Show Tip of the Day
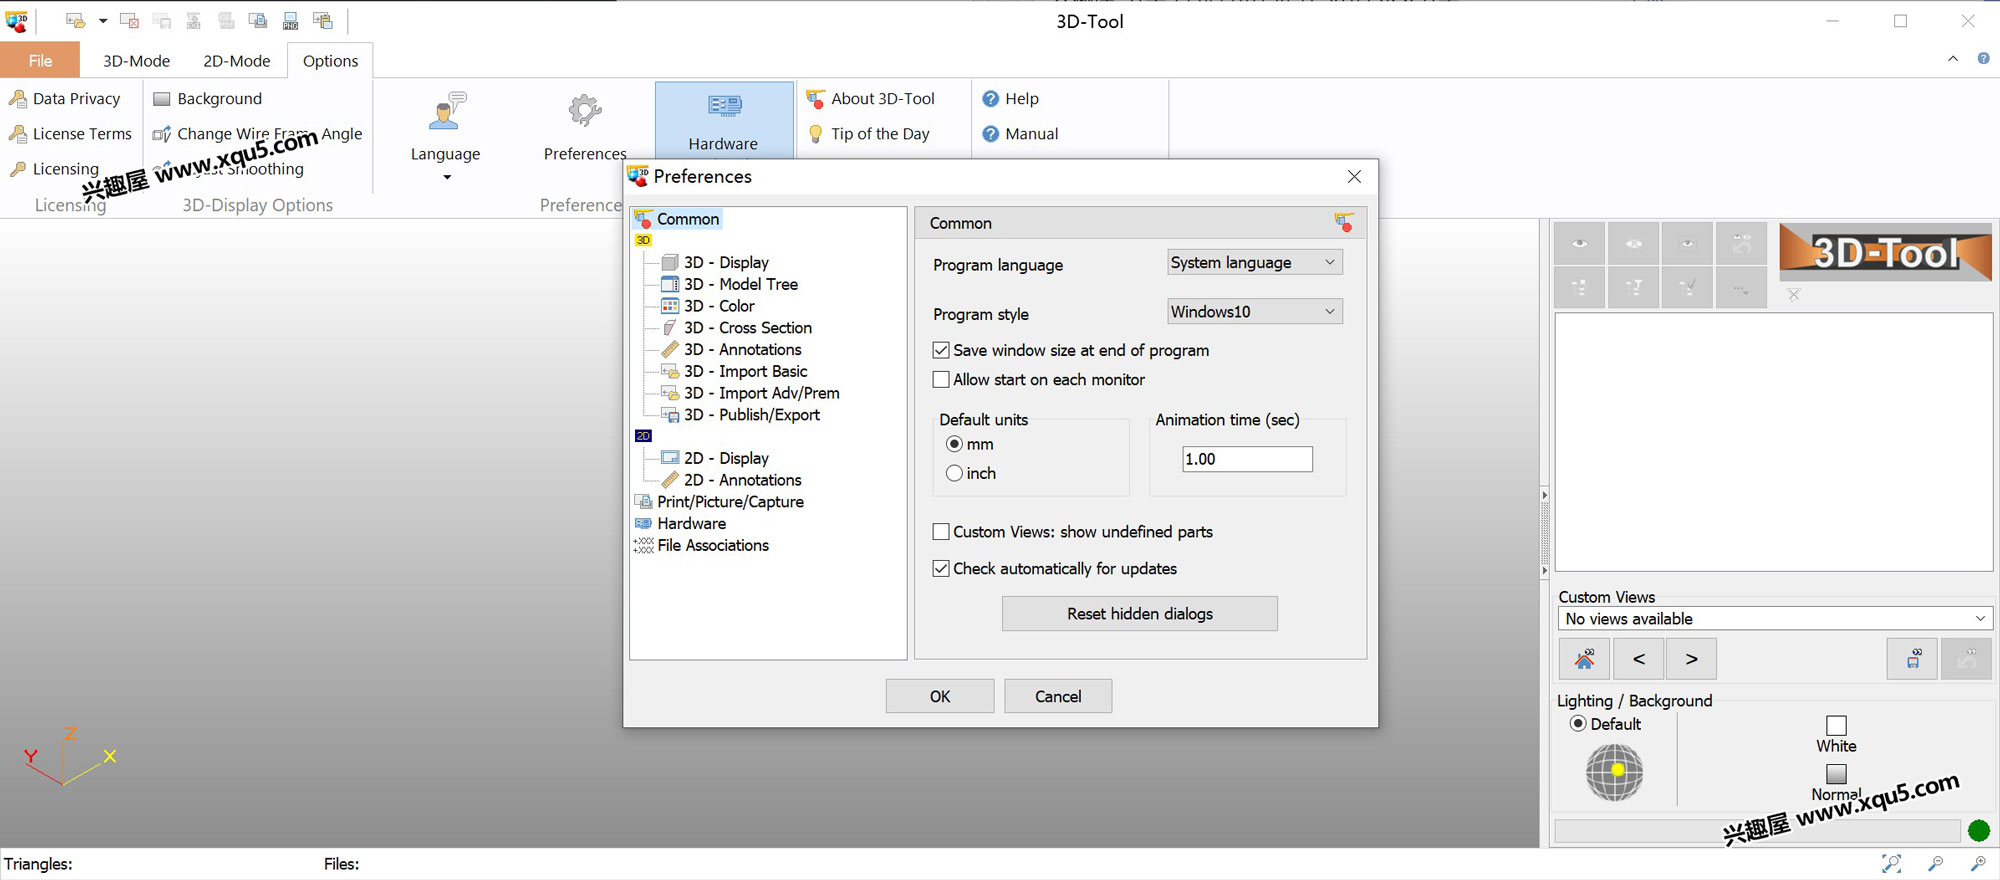 869,133
